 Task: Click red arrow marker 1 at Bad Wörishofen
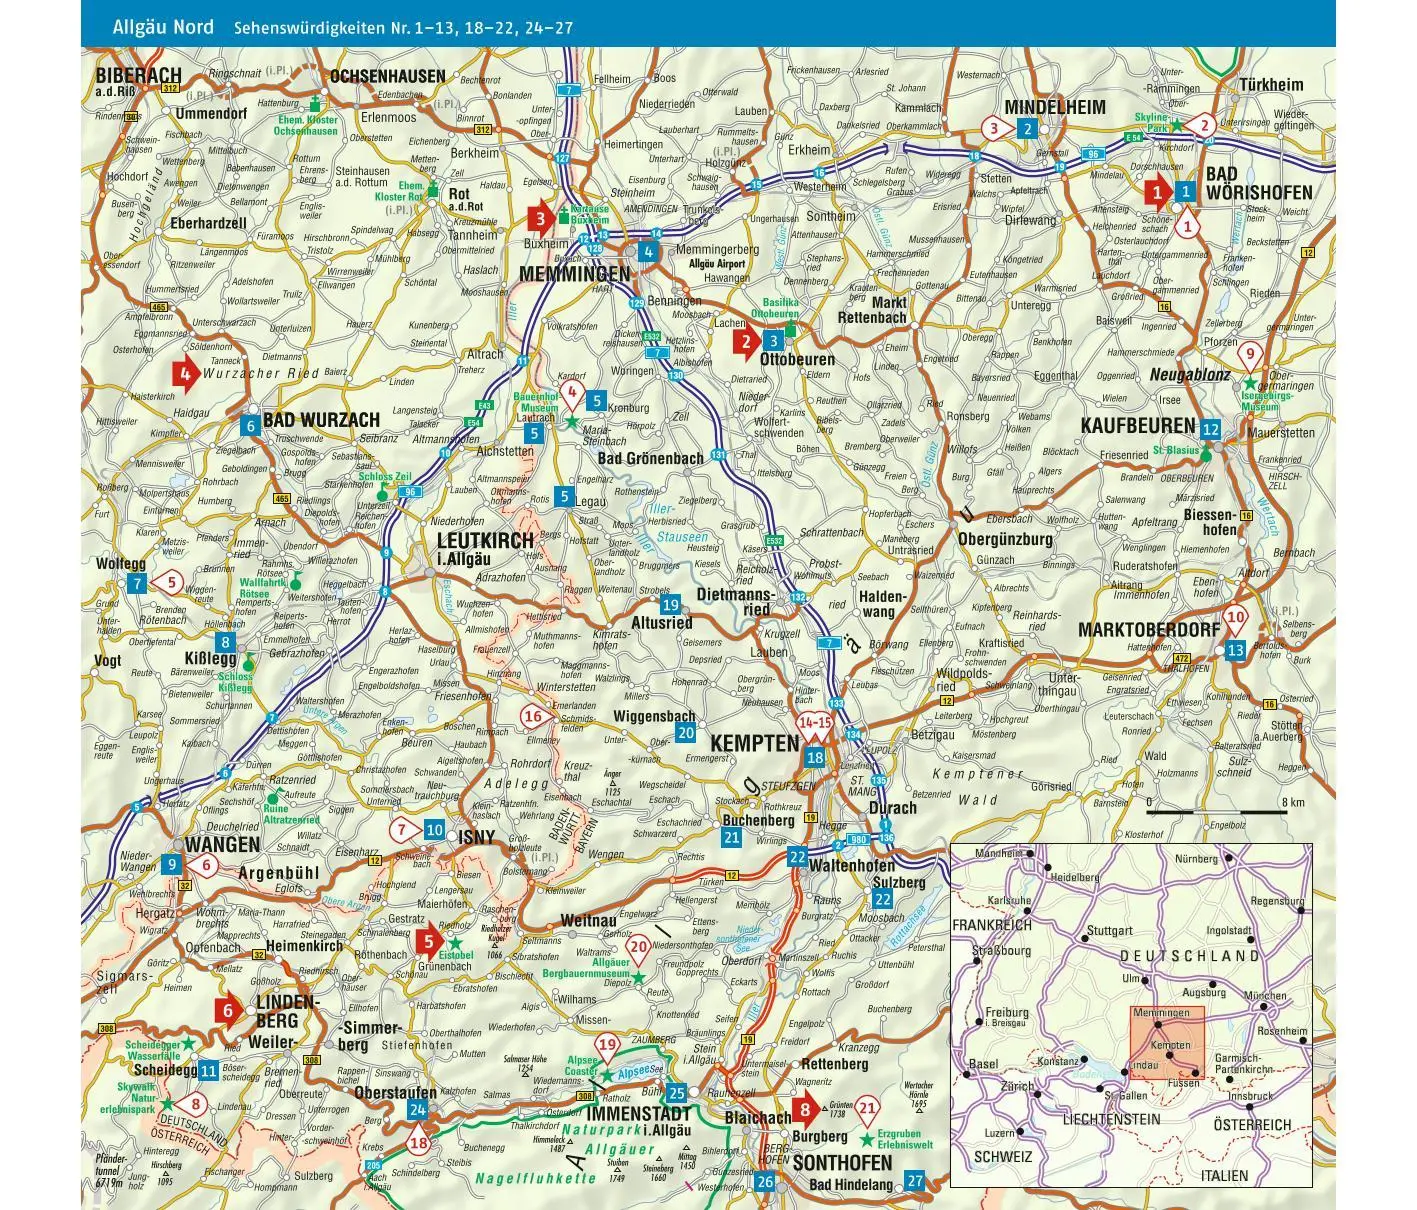[1157, 191]
